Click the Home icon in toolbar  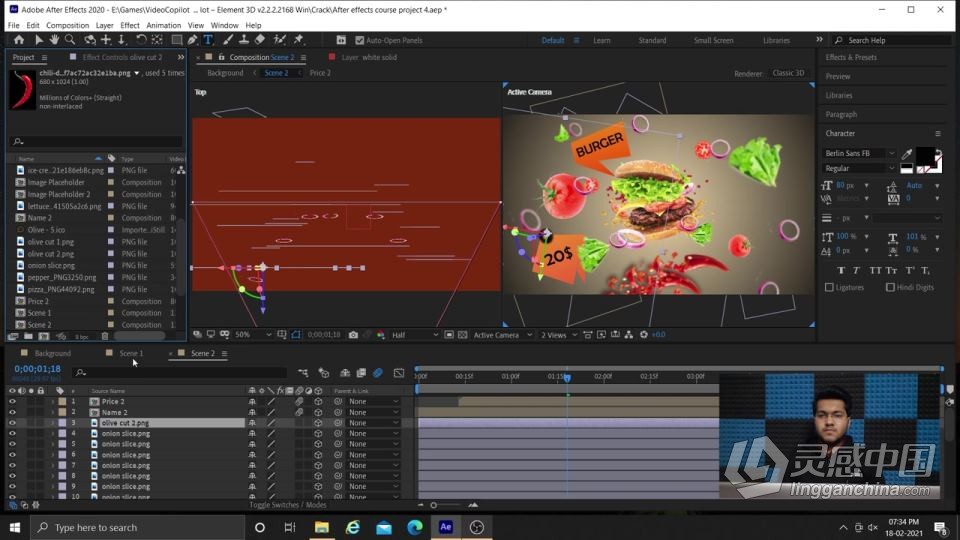coord(19,40)
